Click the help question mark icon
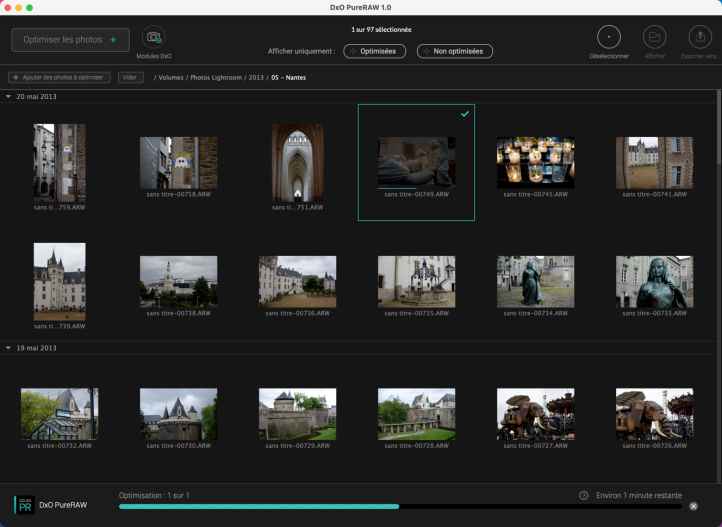The width and height of the screenshot is (722, 527). [583, 495]
